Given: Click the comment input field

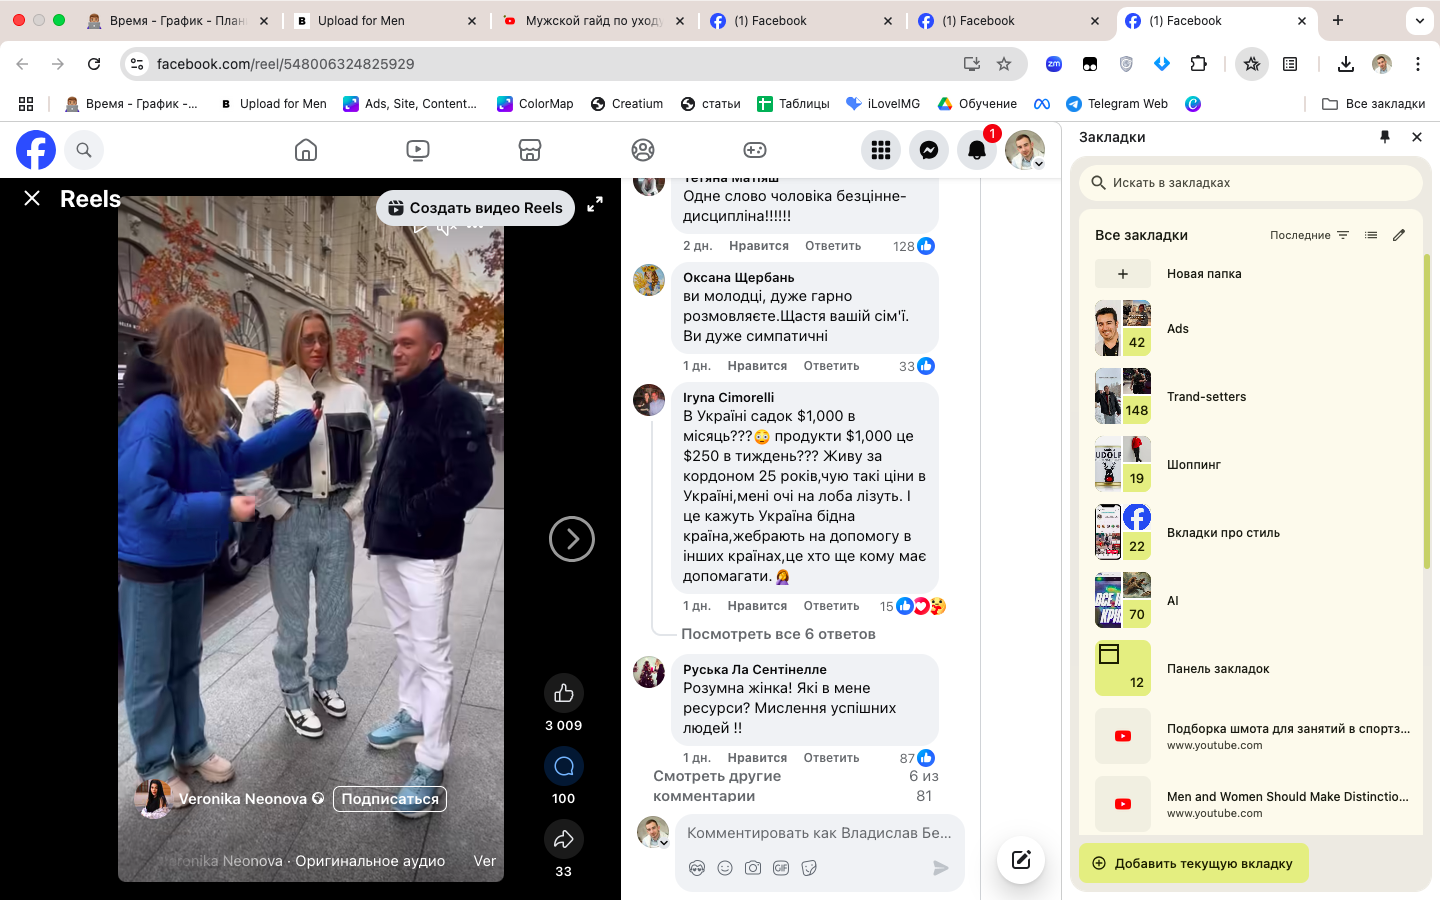Looking at the screenshot, I should [x=819, y=833].
